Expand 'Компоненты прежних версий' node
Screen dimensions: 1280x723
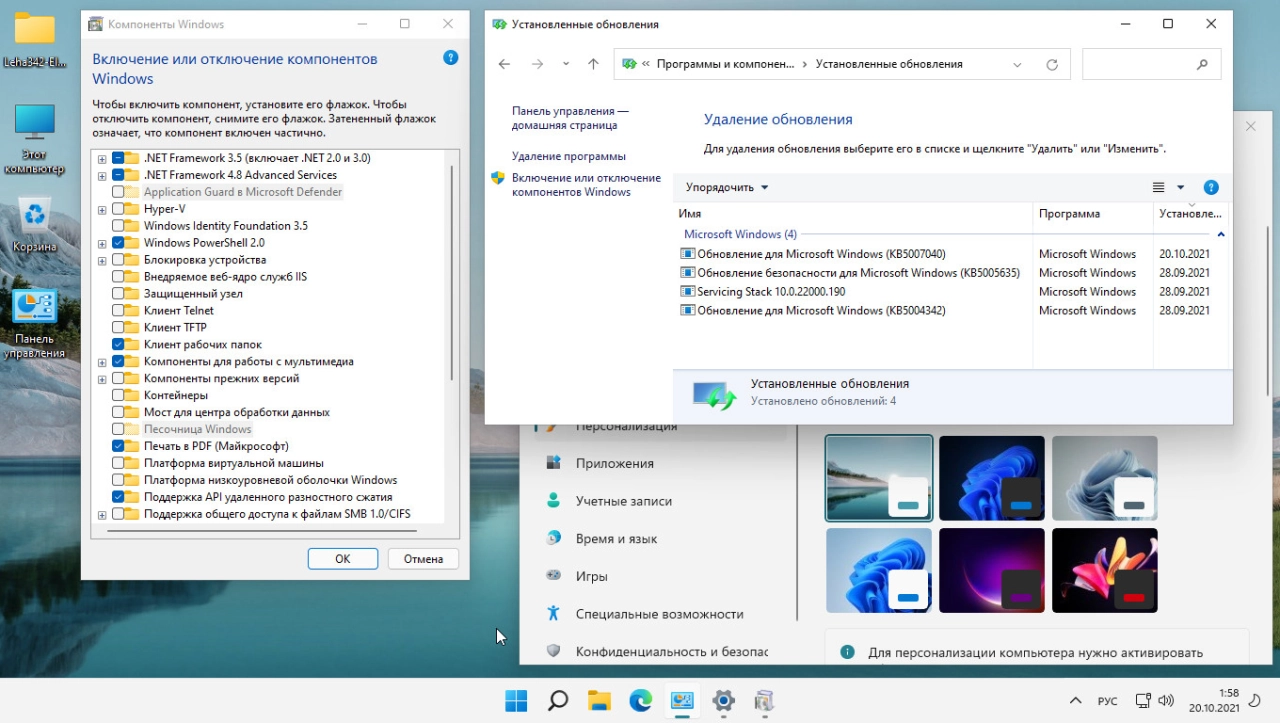point(102,379)
